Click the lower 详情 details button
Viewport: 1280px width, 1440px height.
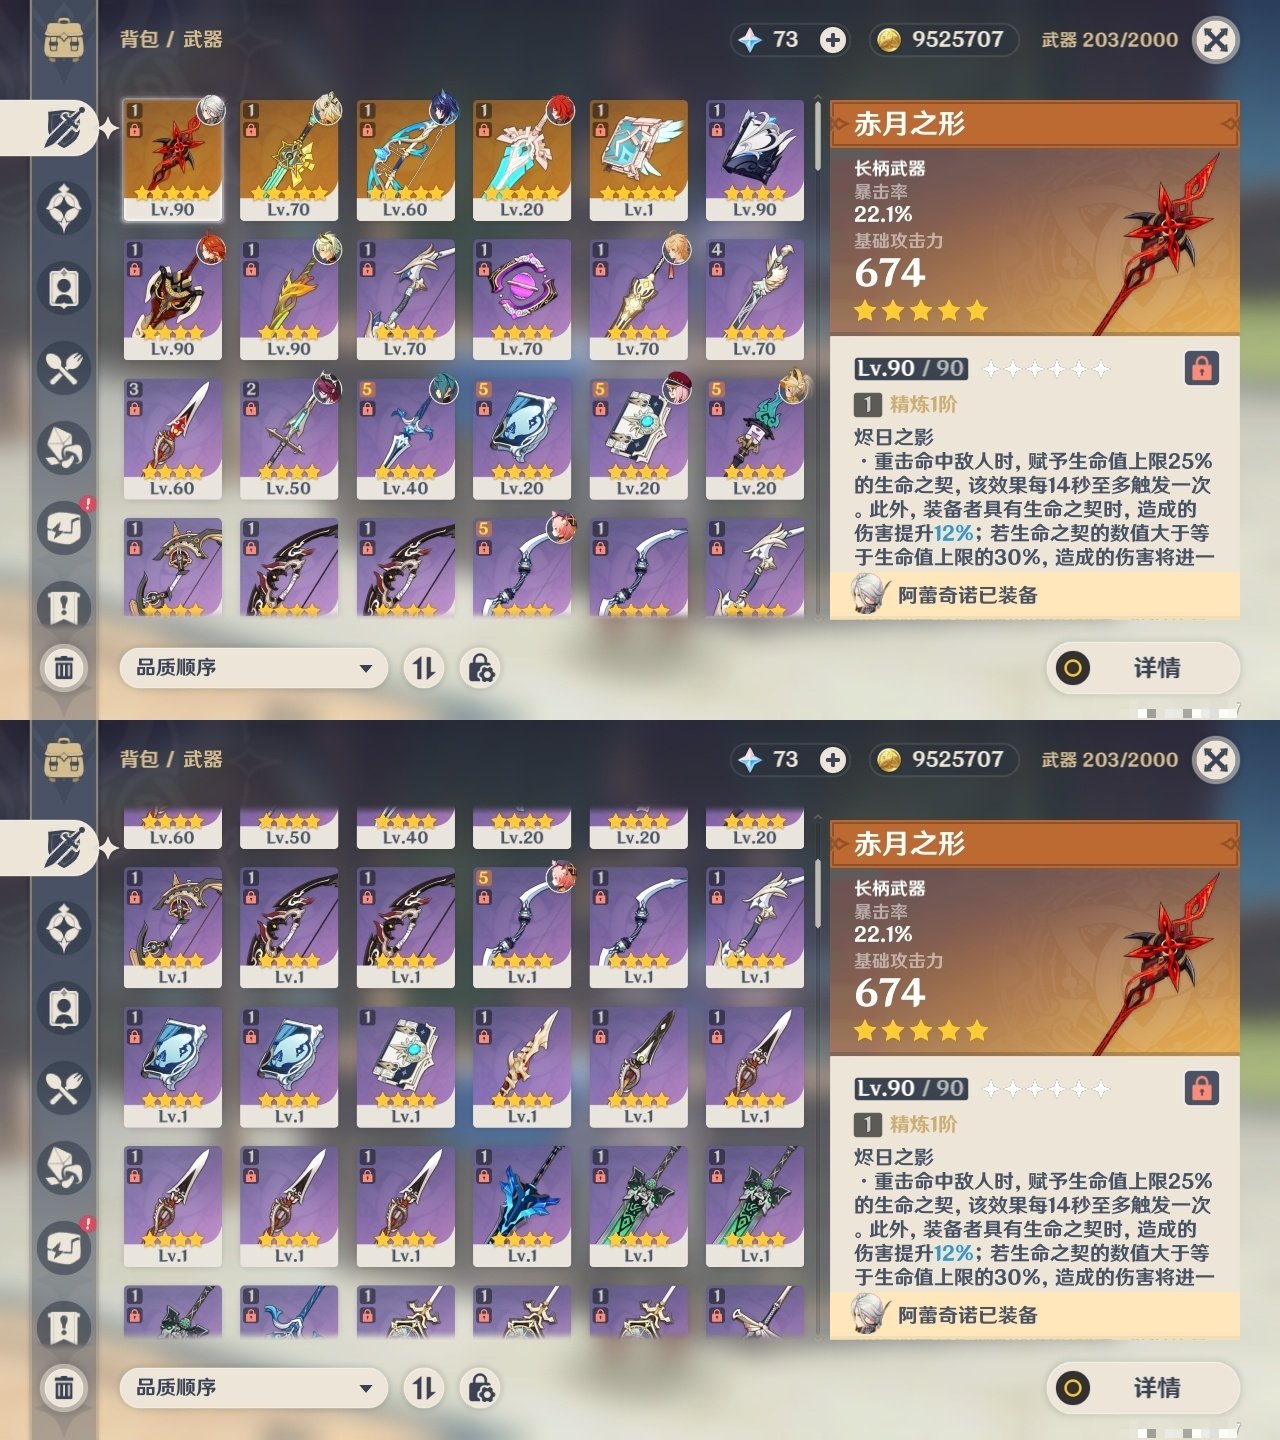1143,1388
